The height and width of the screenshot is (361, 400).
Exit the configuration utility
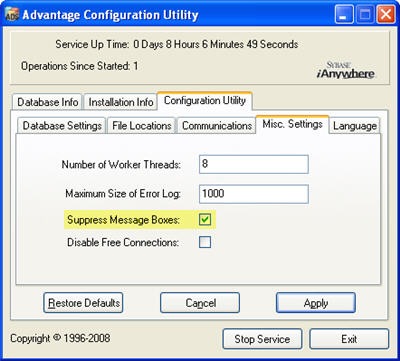click(349, 339)
